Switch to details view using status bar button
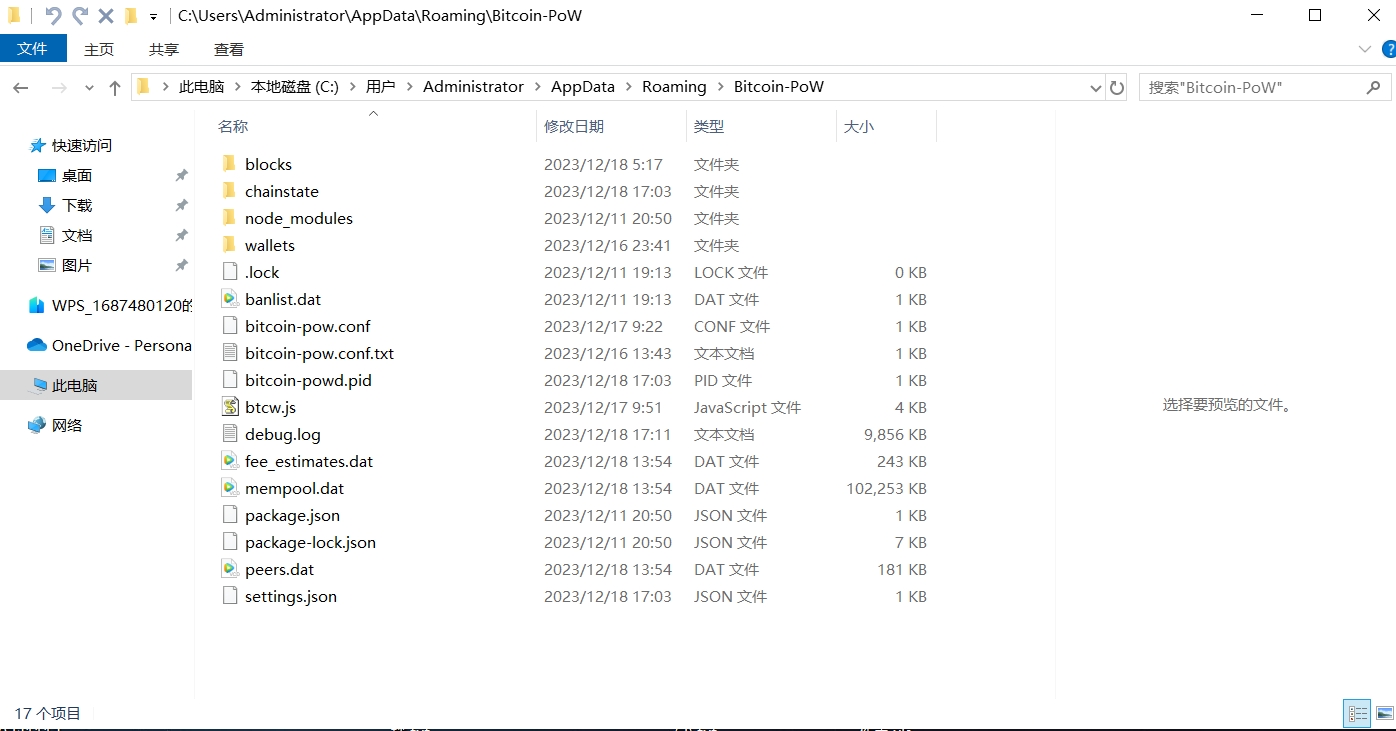The width and height of the screenshot is (1396, 731). coord(1357,713)
